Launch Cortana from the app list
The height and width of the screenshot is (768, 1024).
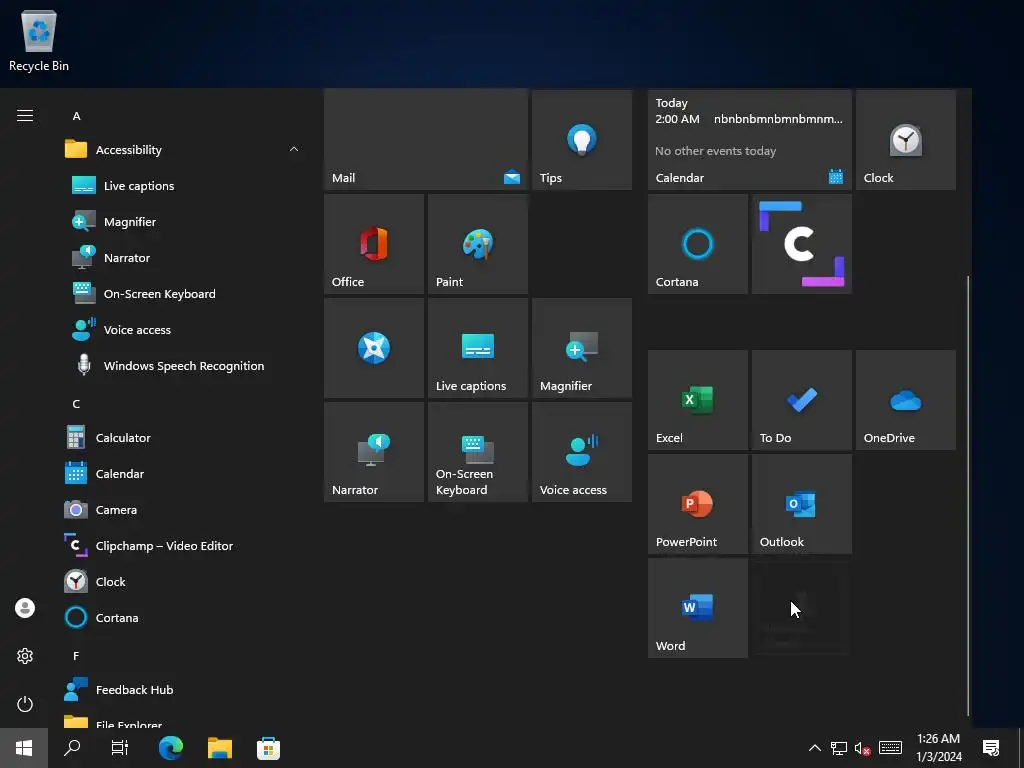coord(183,617)
